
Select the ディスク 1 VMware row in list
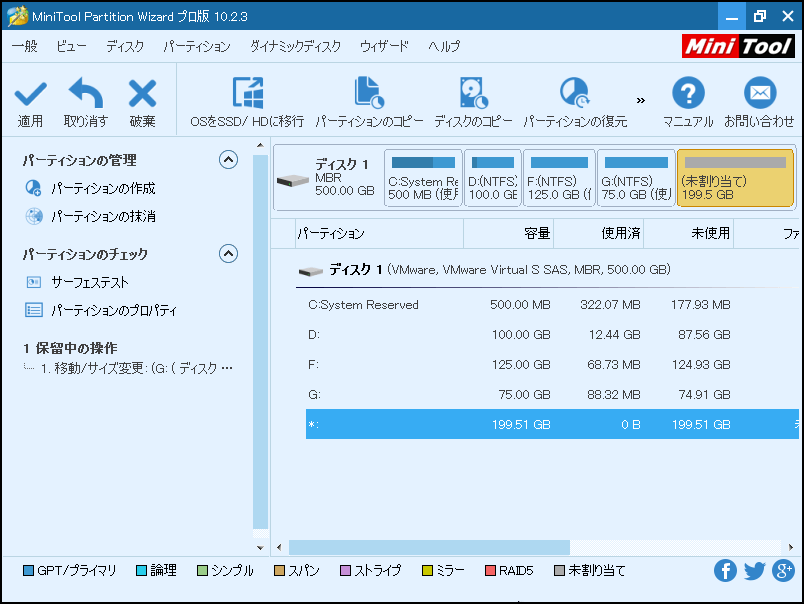pos(547,270)
